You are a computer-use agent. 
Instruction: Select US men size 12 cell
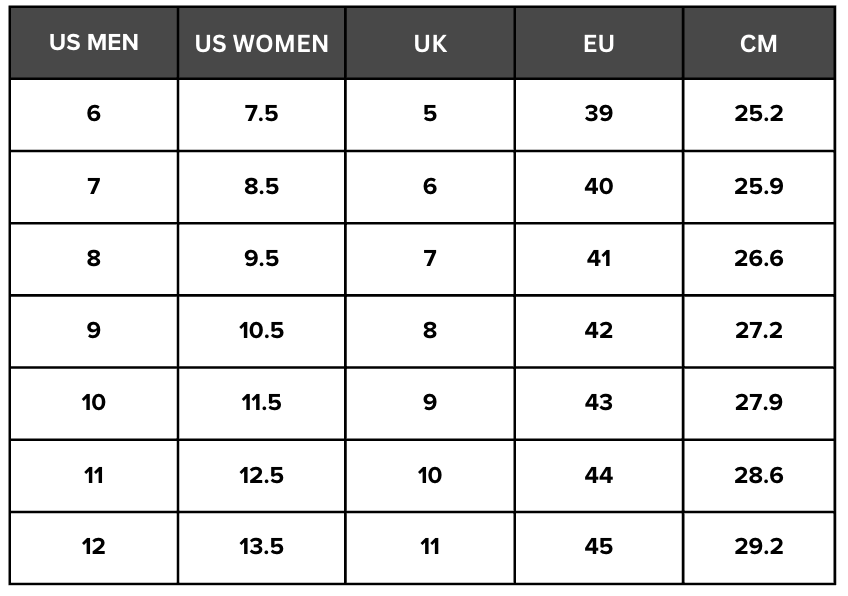[94, 548]
